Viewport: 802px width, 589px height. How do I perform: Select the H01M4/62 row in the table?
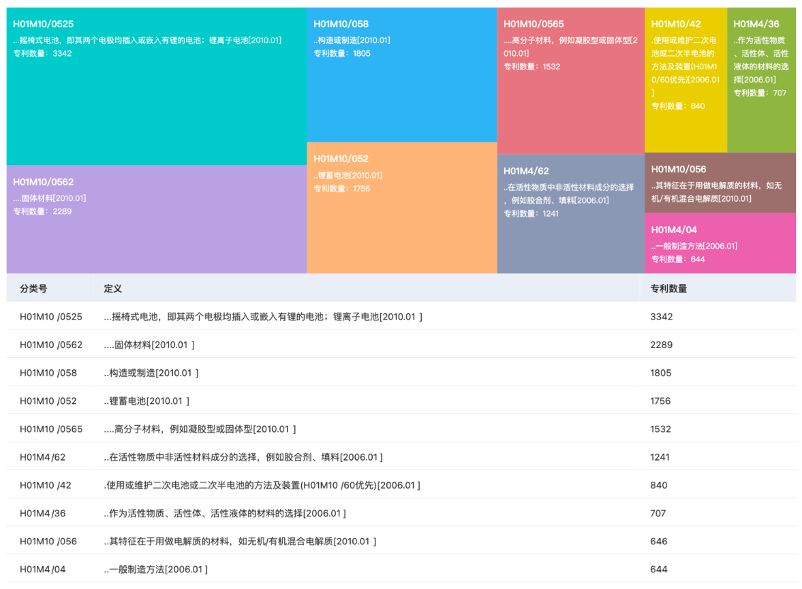(x=300, y=456)
